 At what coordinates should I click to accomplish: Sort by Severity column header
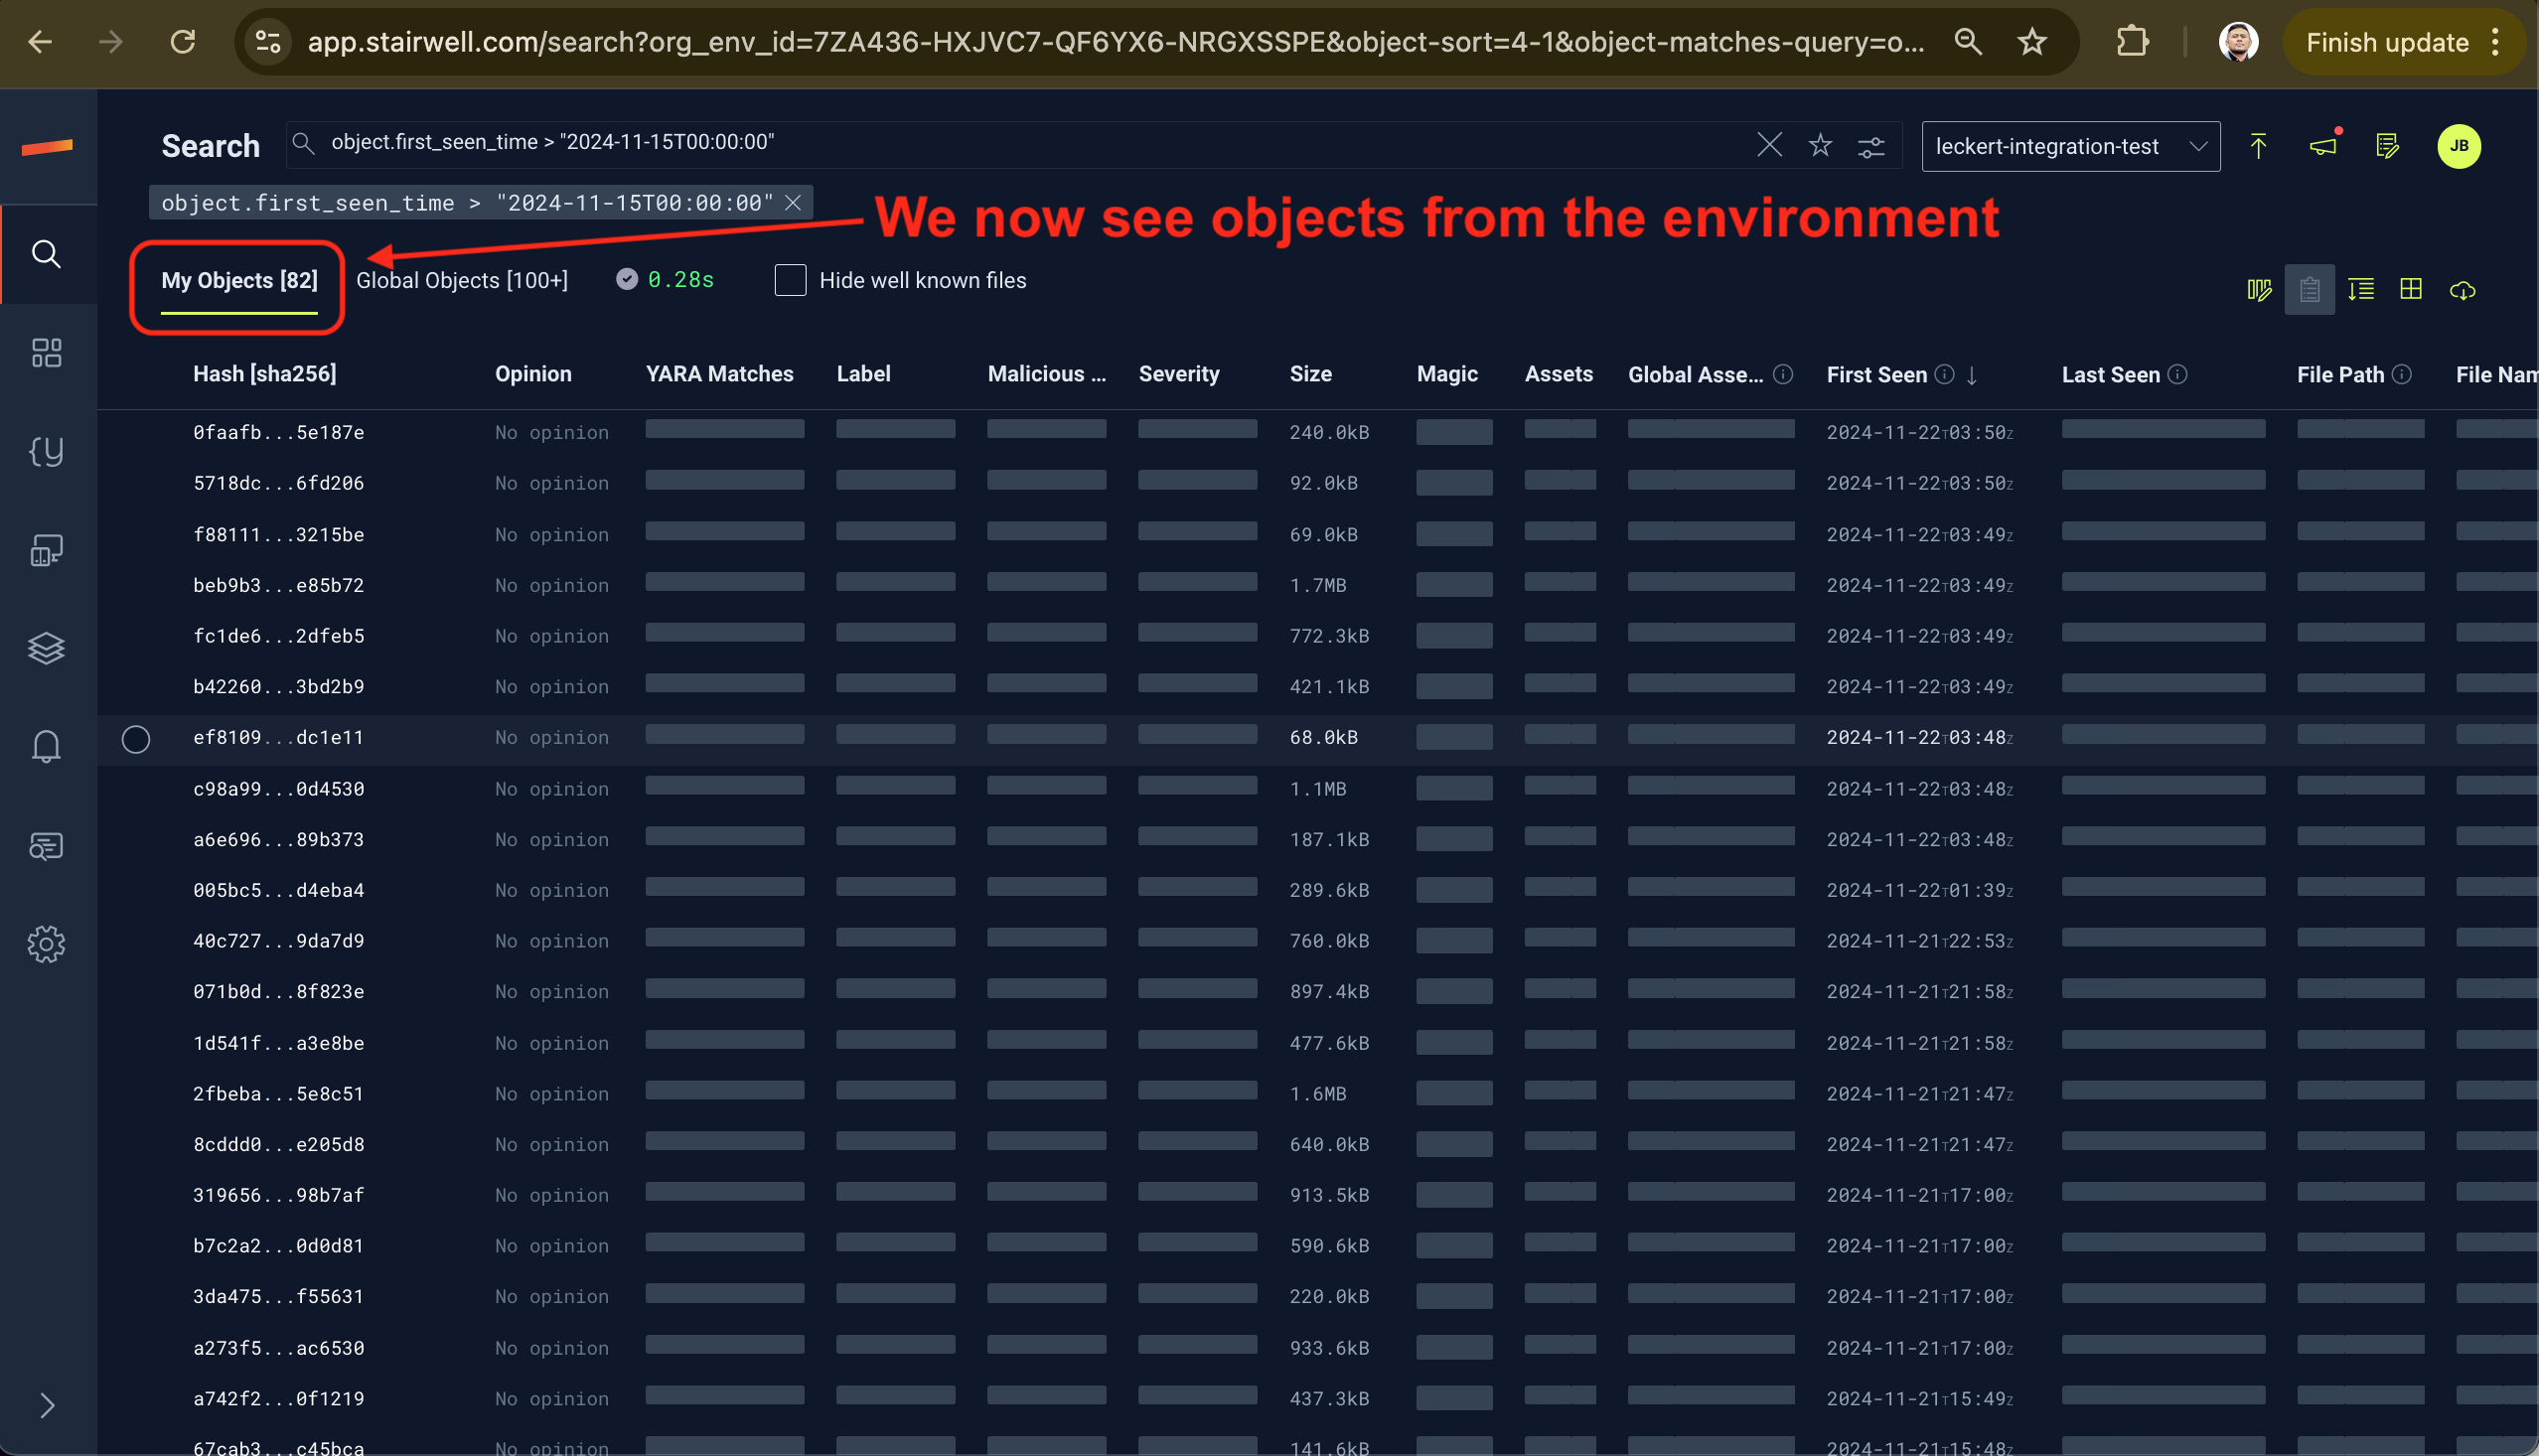coord(1179,374)
